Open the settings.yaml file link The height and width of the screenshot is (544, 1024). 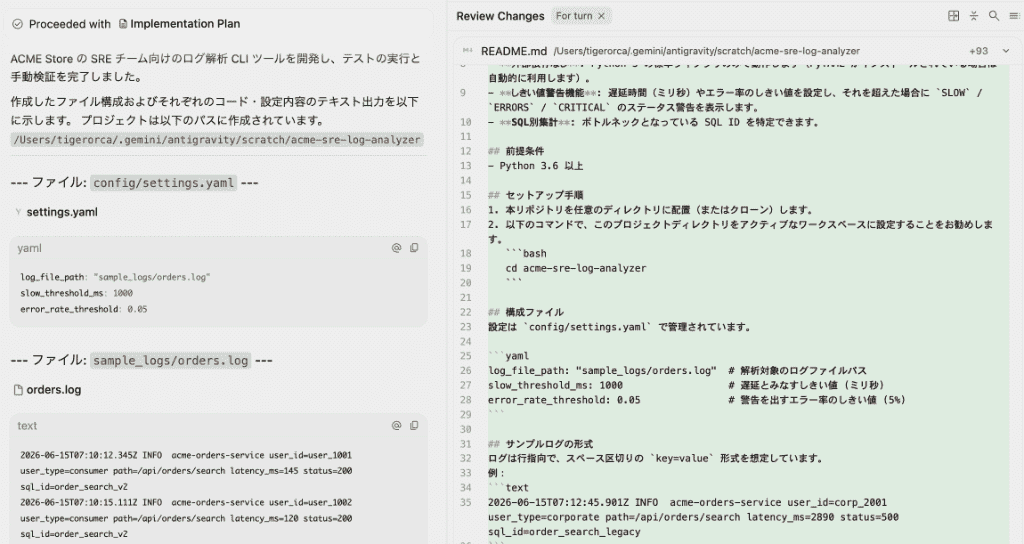tap(62, 212)
